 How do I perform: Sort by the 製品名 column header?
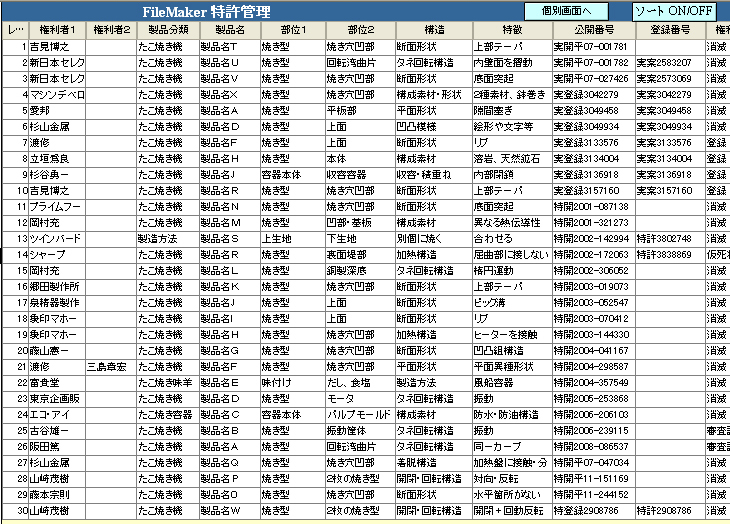(230, 30)
